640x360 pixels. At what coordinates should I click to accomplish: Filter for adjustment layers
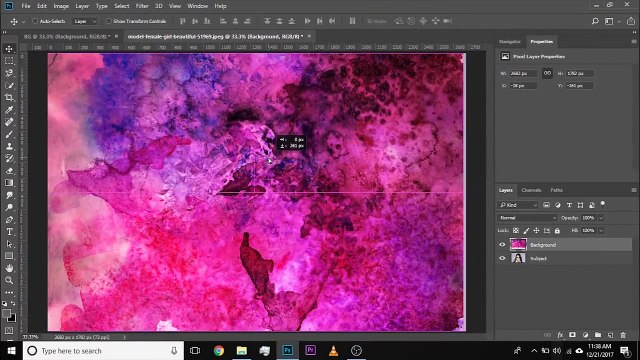pos(558,205)
